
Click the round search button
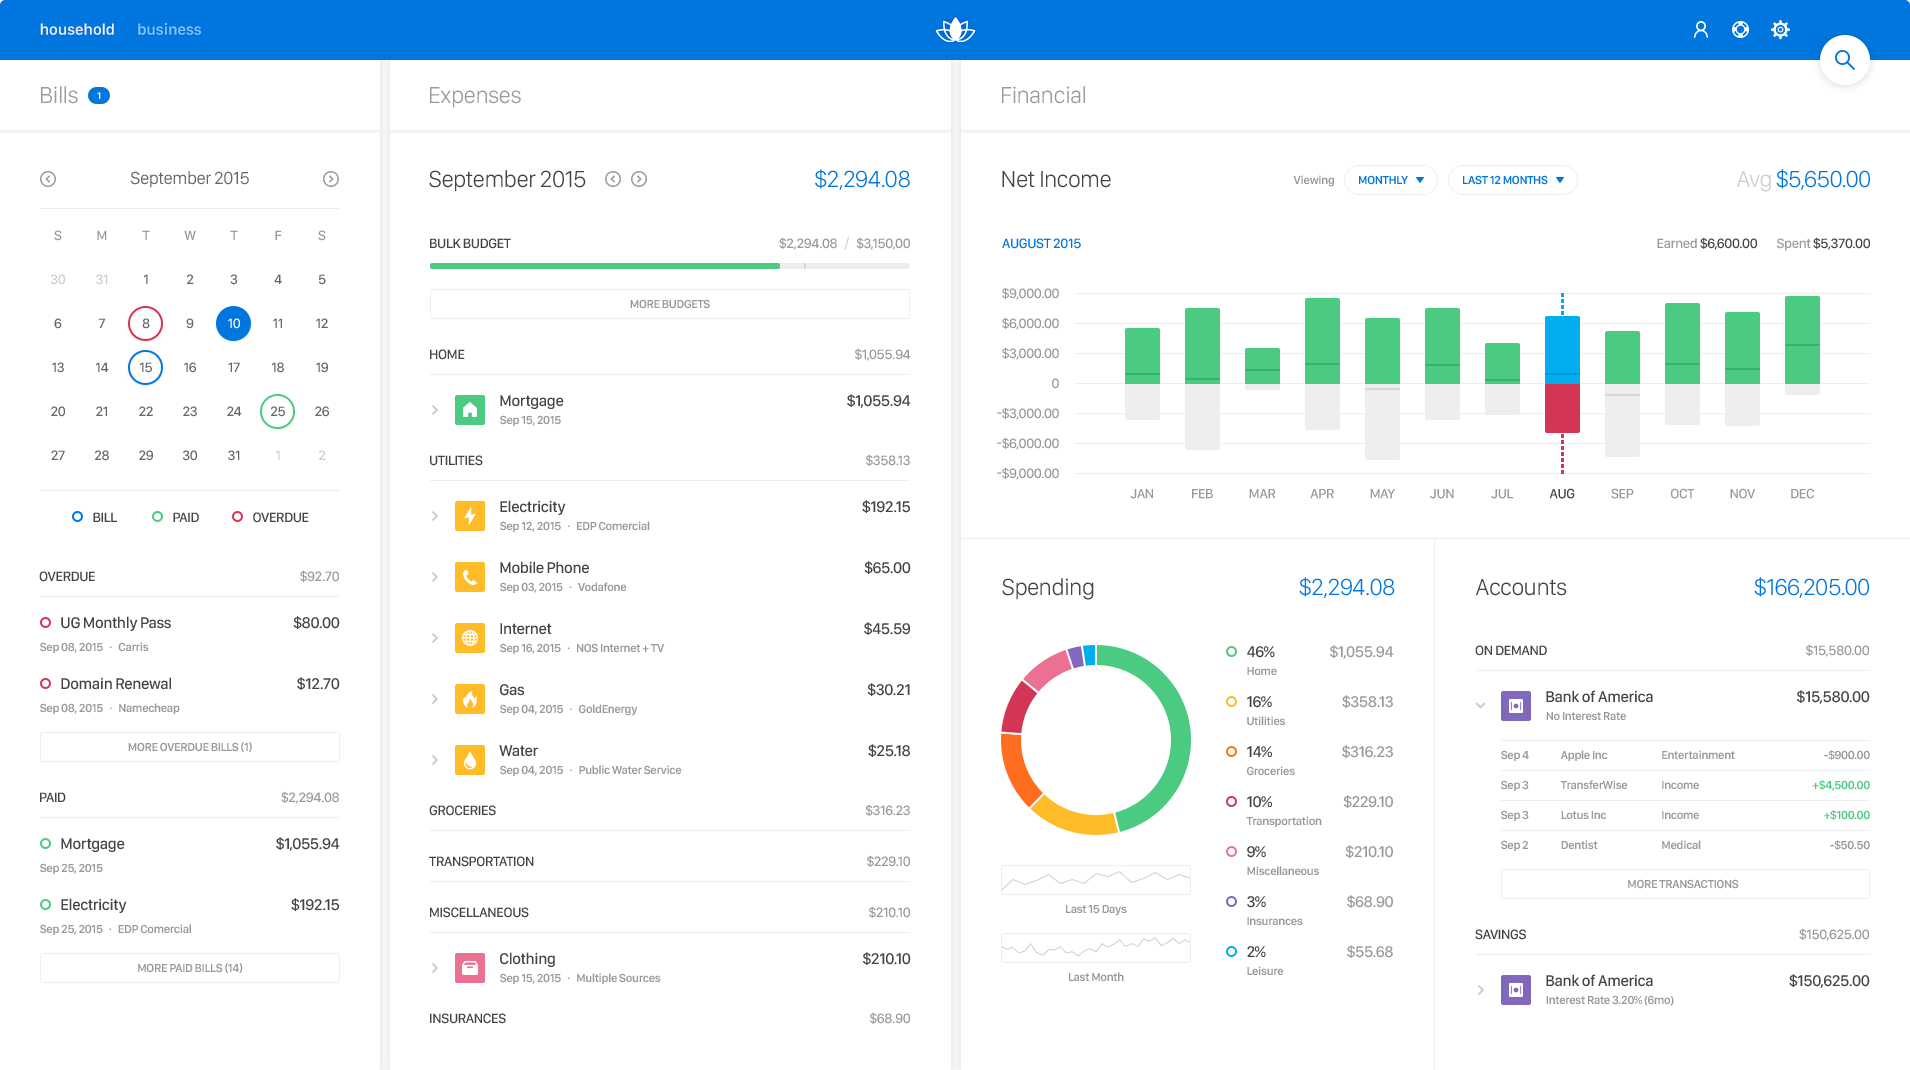1844,61
